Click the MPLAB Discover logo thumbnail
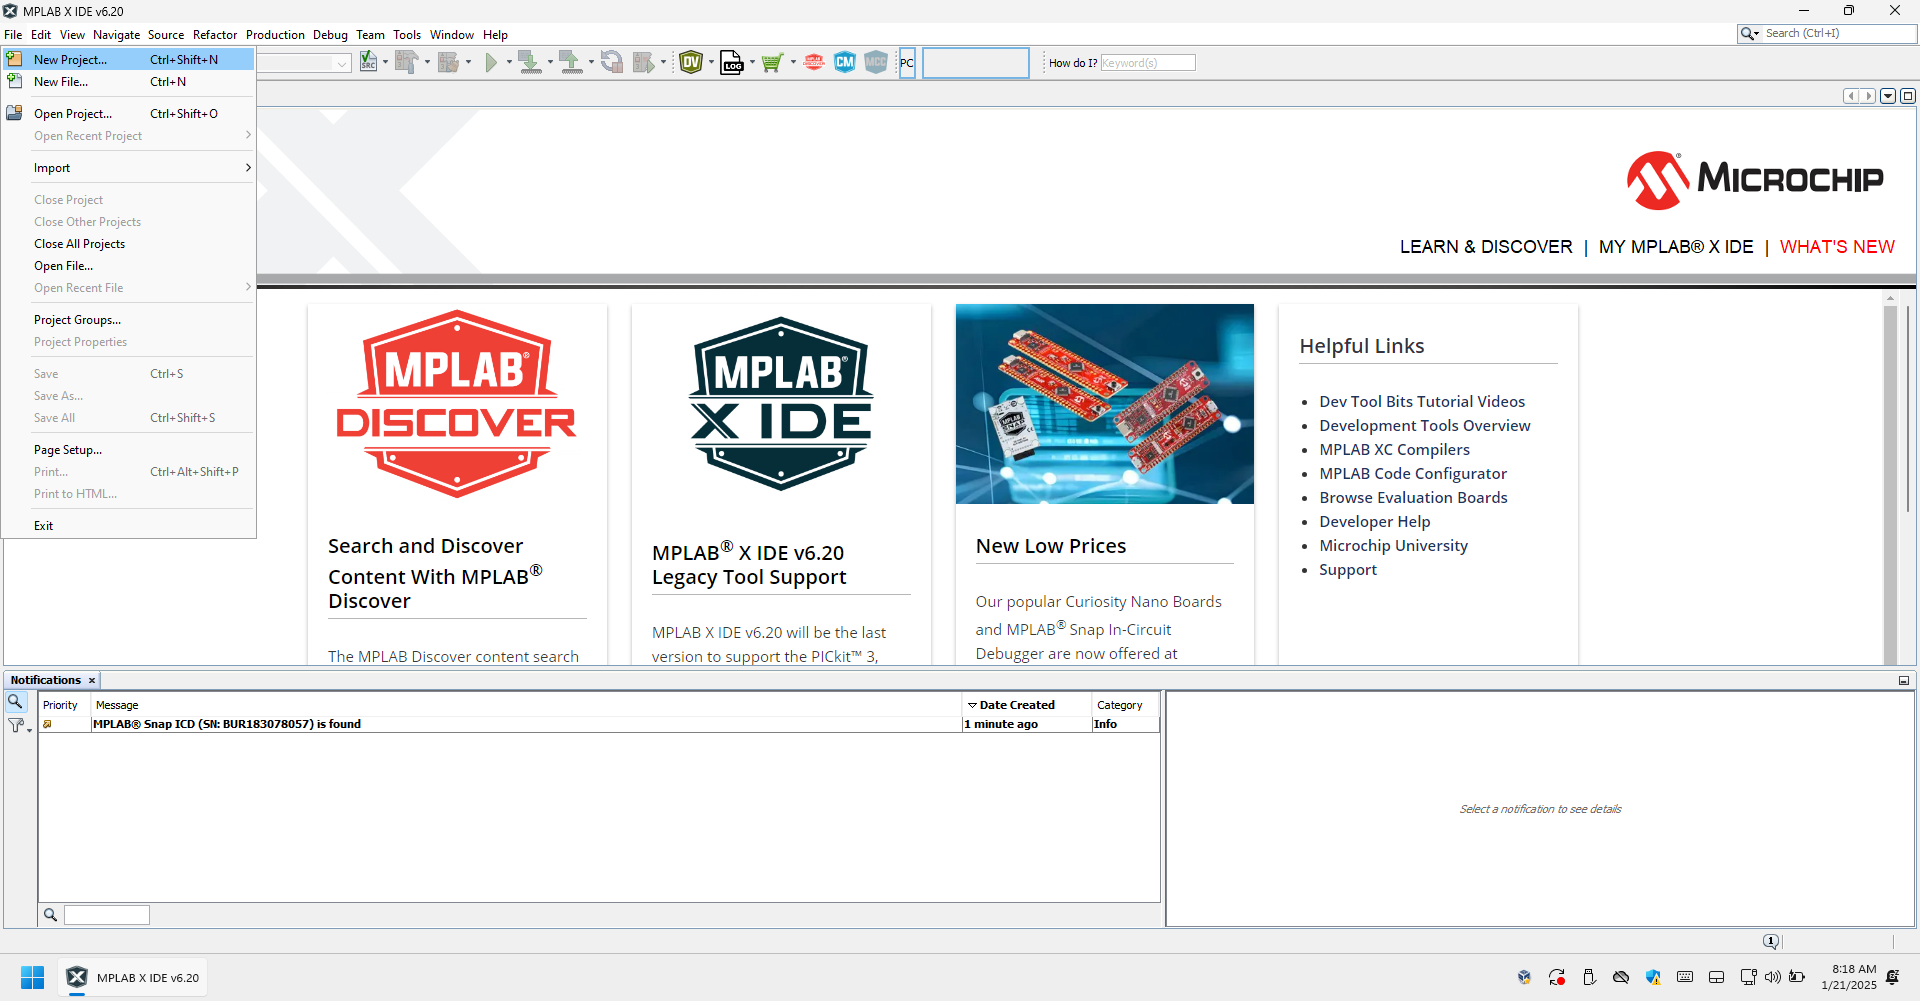1920x1001 pixels. click(457, 404)
